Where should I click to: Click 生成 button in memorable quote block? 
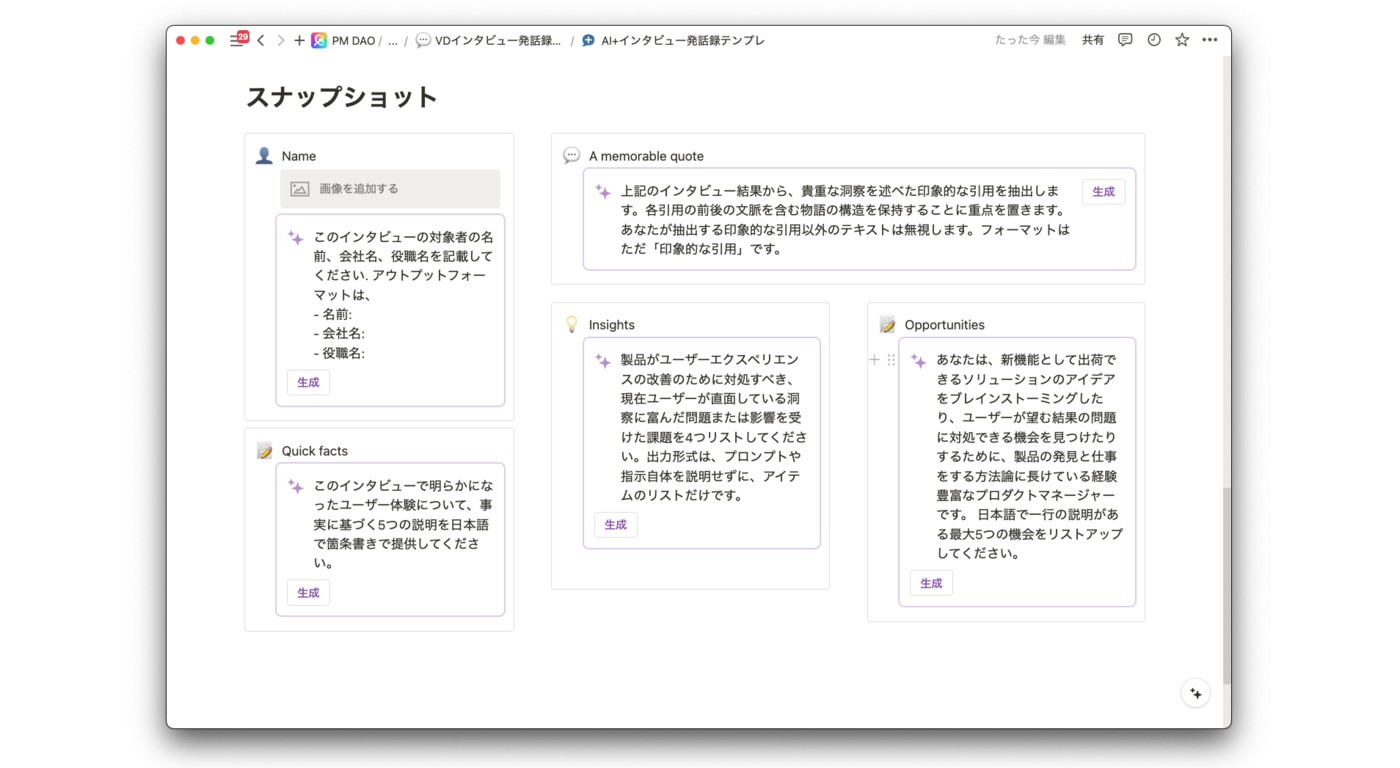coord(1103,192)
